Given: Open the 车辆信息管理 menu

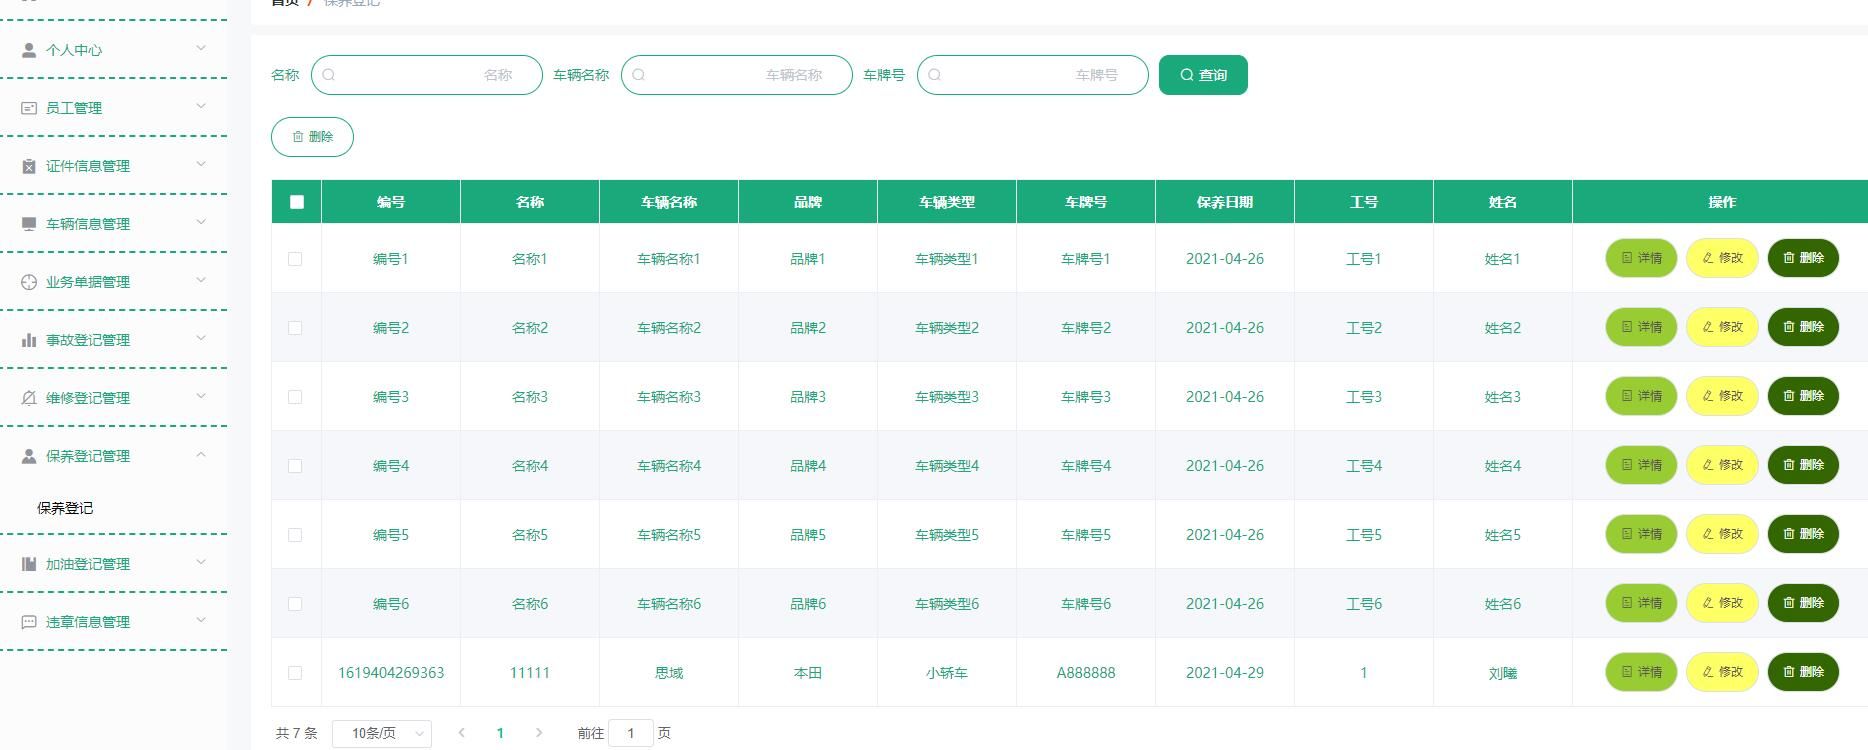Looking at the screenshot, I should click(113, 223).
